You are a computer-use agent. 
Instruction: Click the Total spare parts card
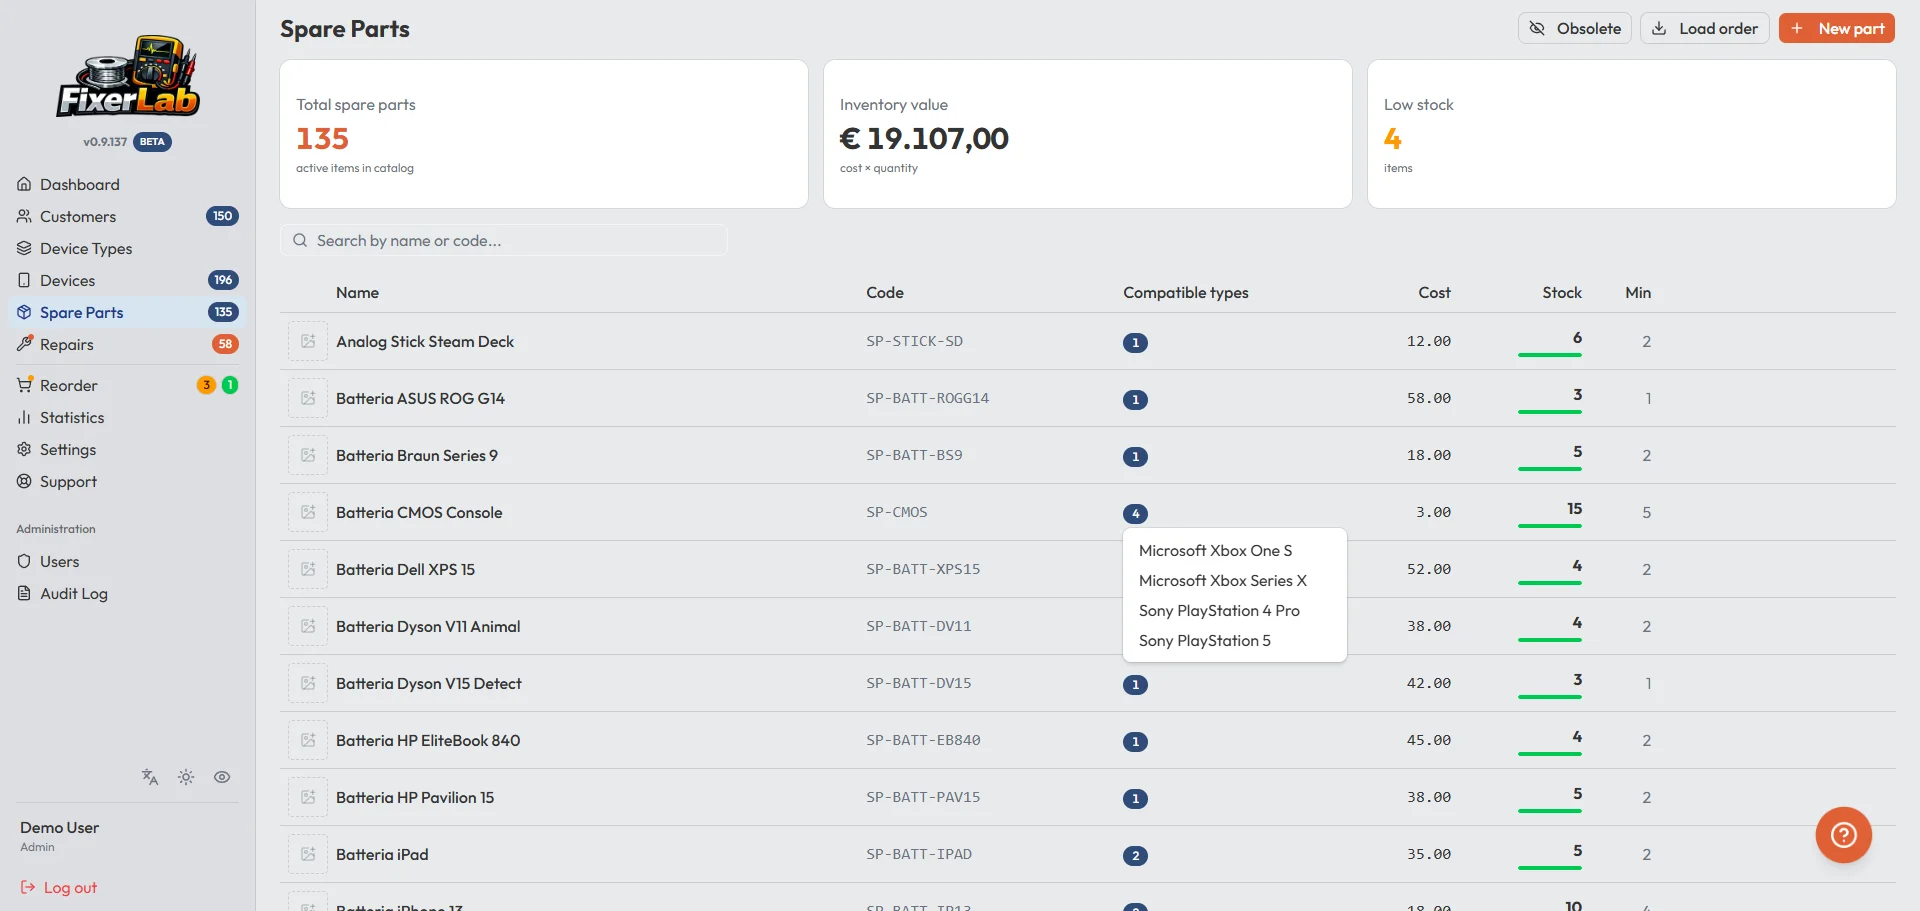[544, 134]
